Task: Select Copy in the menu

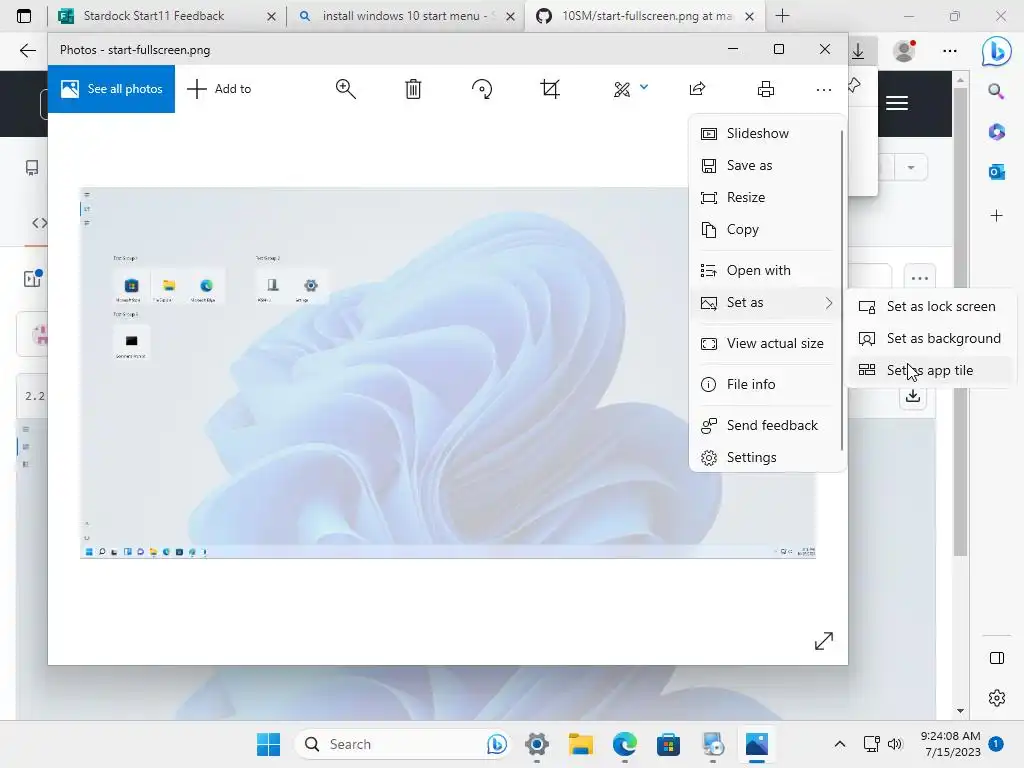Action: pos(766,229)
